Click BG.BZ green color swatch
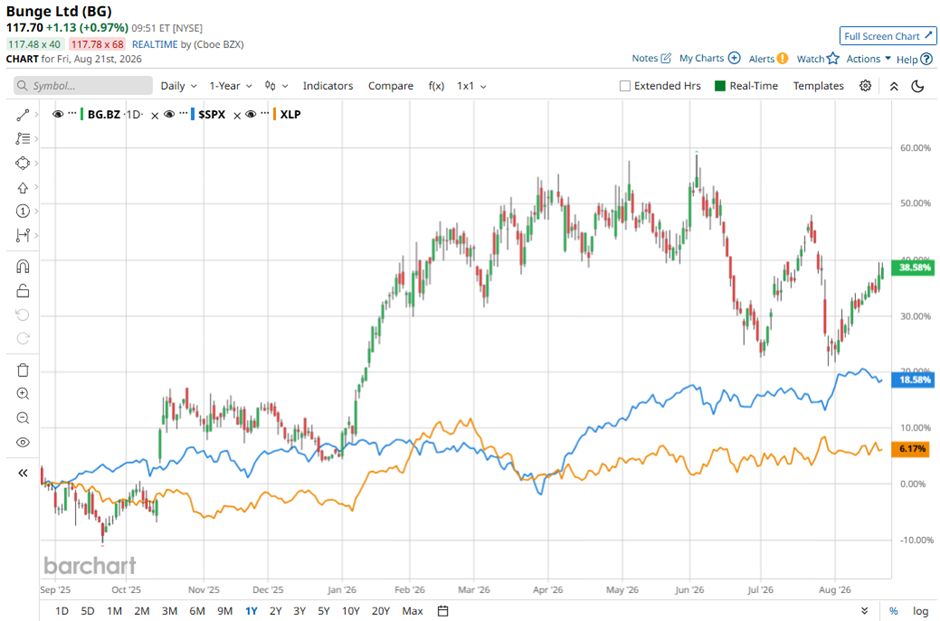The image size is (940, 621). click(82, 114)
